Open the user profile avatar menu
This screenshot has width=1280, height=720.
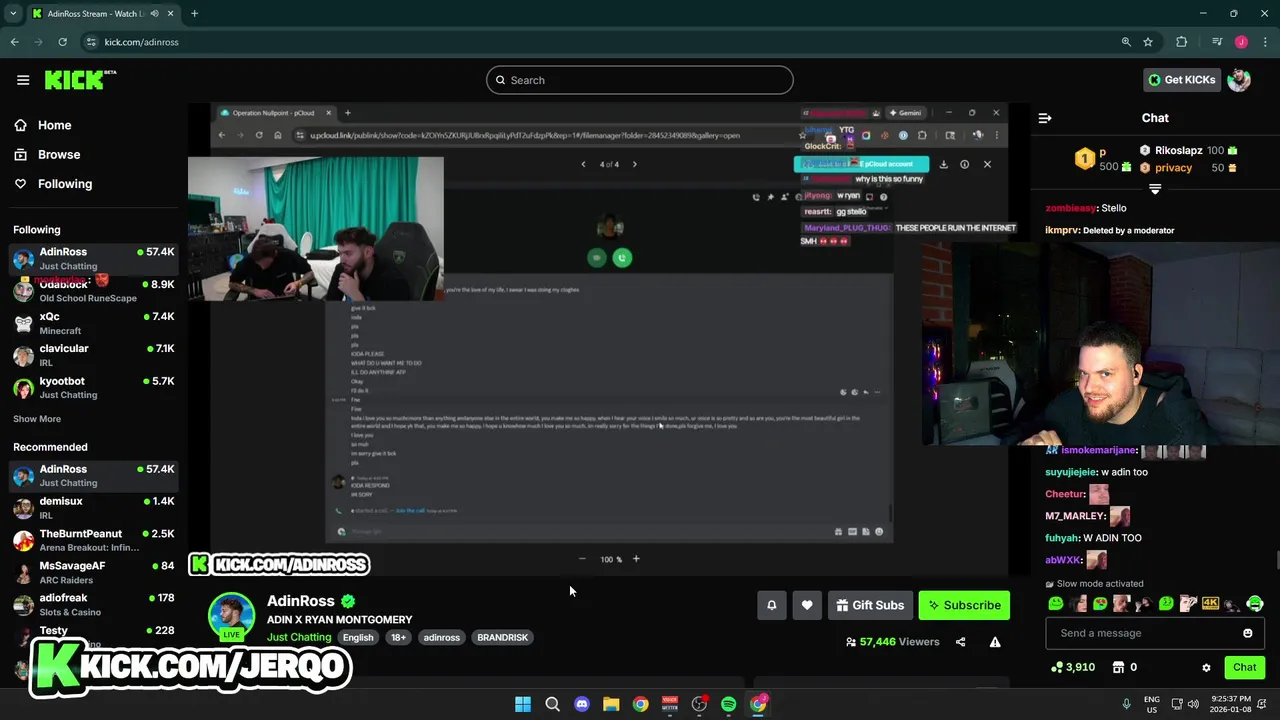pyautogui.click(x=1239, y=80)
